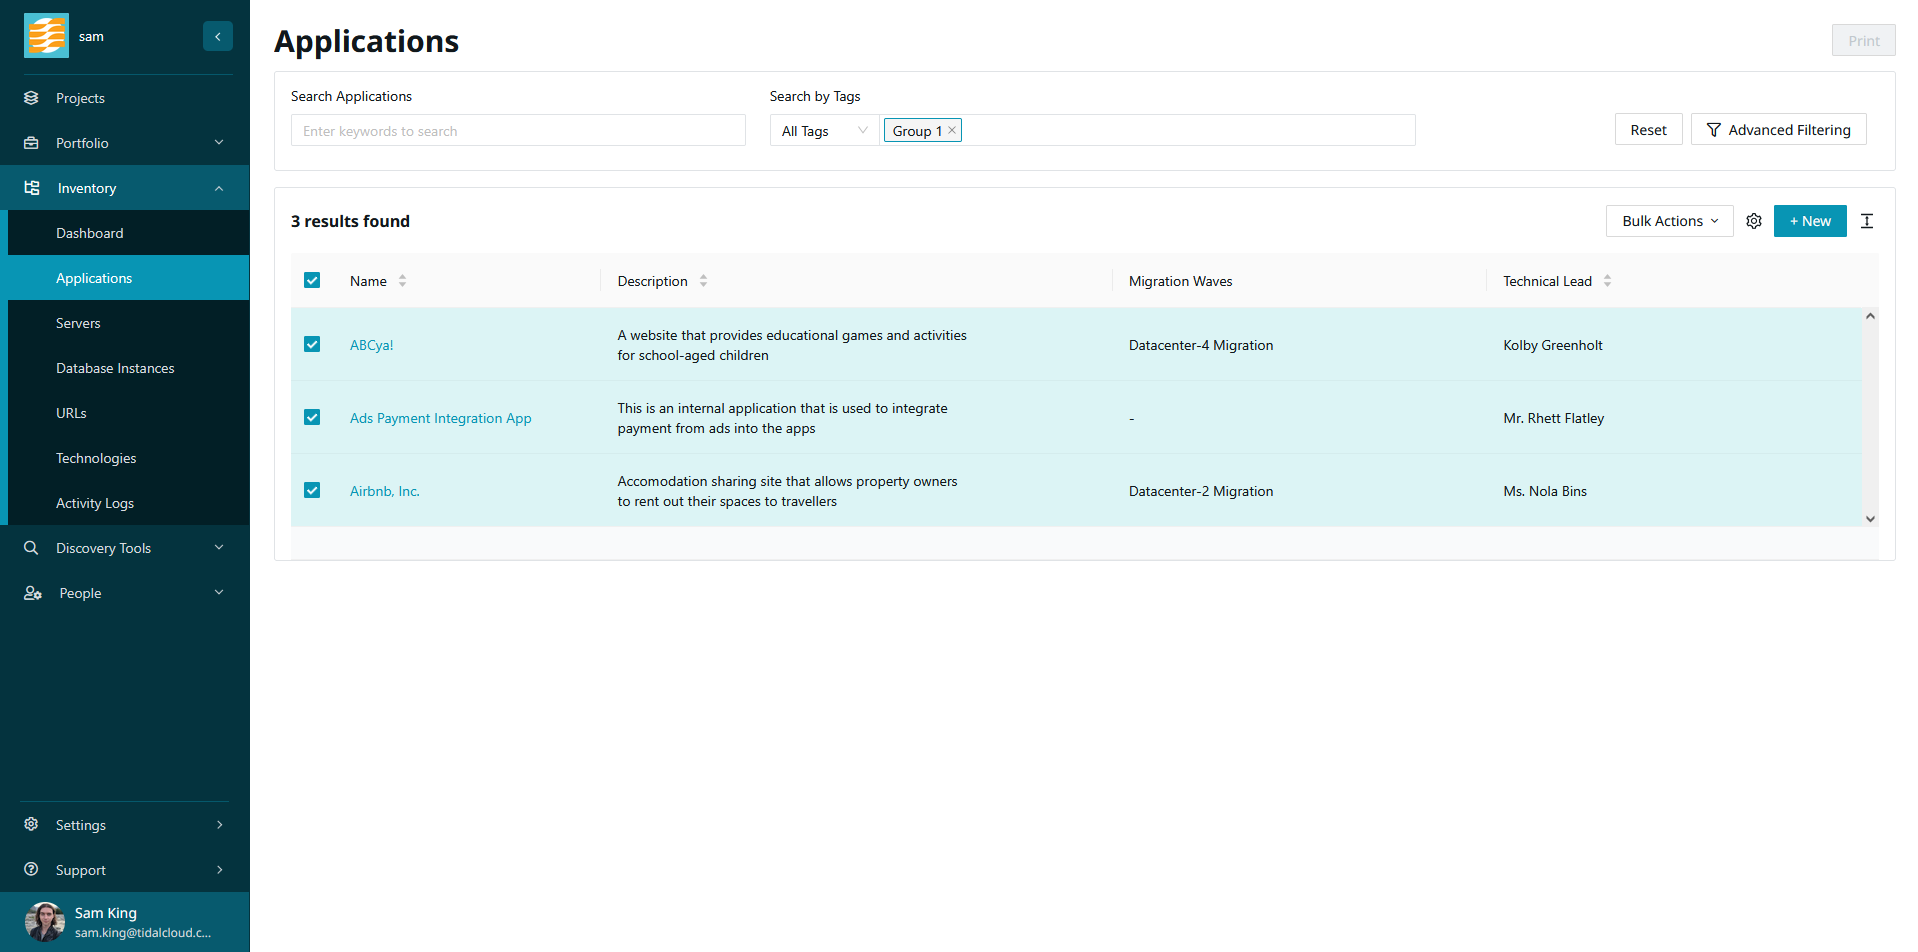
Task: Uncheck the Airbnb, Inc. row checkbox
Action: click(x=312, y=490)
